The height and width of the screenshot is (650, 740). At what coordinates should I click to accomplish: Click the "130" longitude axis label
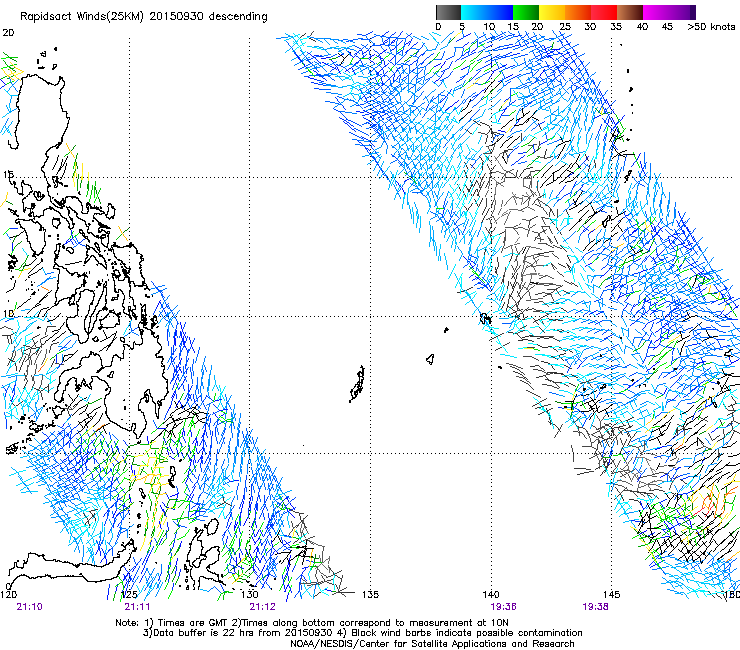point(250,594)
